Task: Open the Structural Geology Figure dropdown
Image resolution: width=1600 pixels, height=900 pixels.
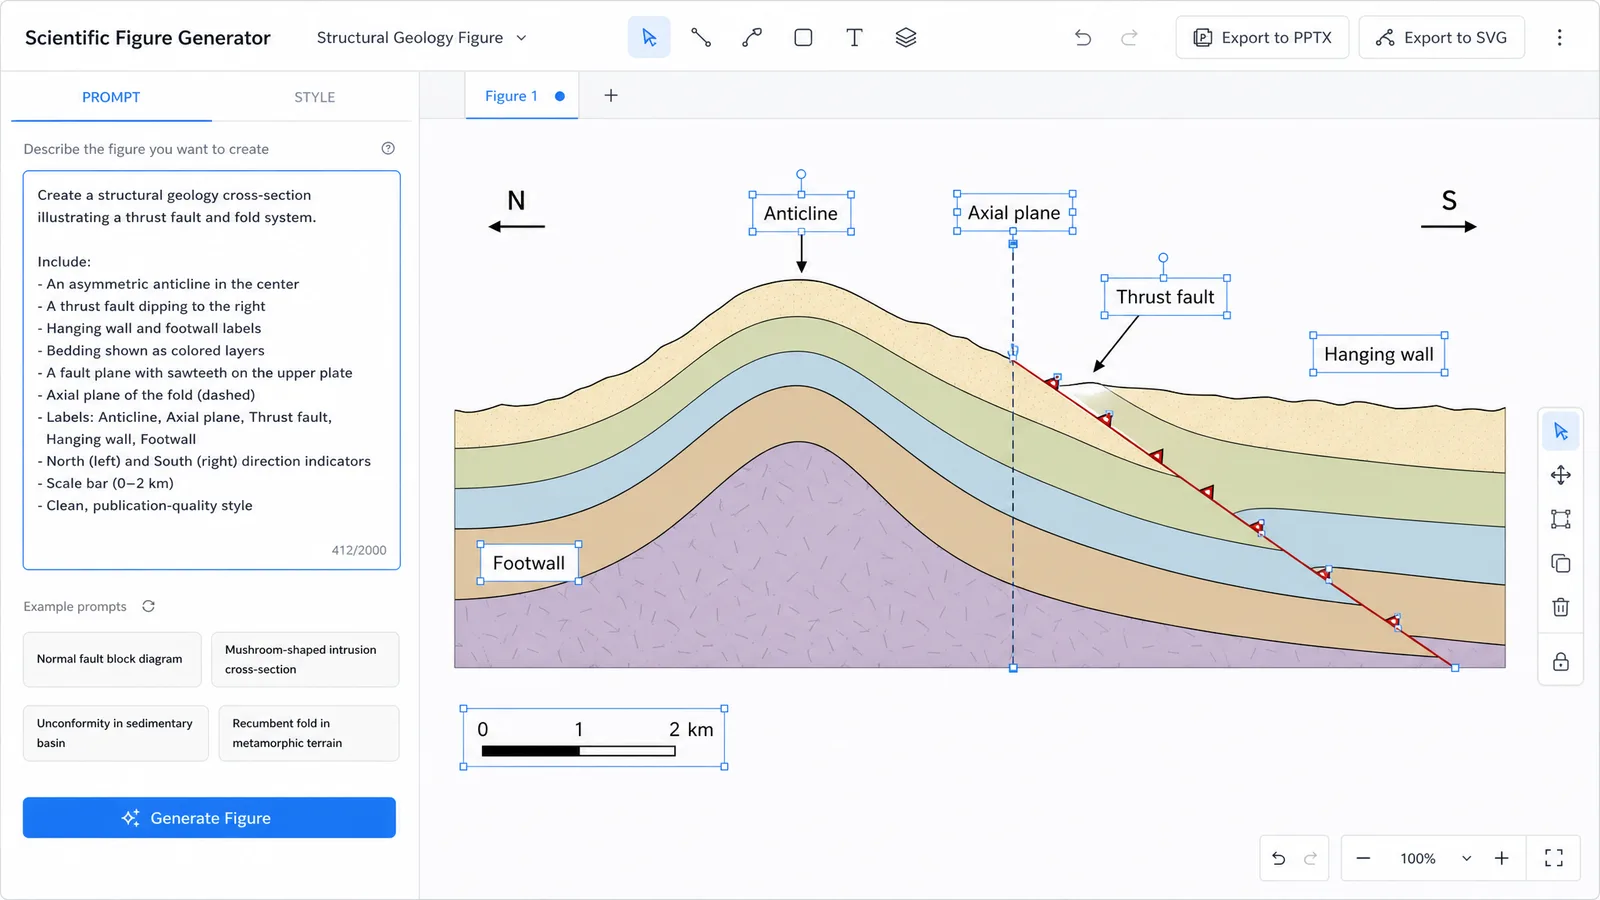Action: (x=421, y=38)
